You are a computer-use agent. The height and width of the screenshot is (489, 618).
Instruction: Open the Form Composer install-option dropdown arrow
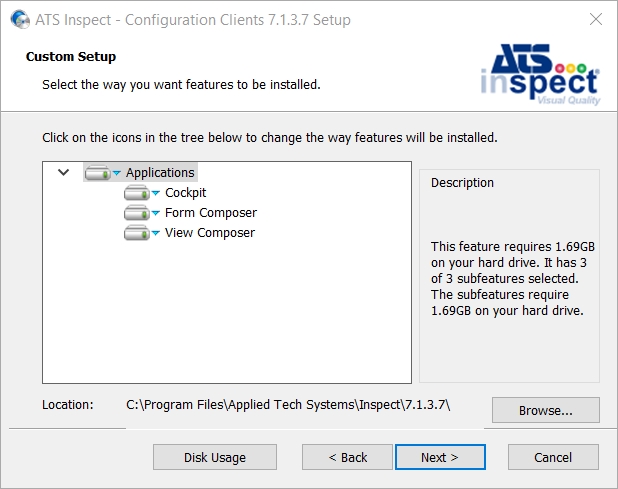coord(156,213)
